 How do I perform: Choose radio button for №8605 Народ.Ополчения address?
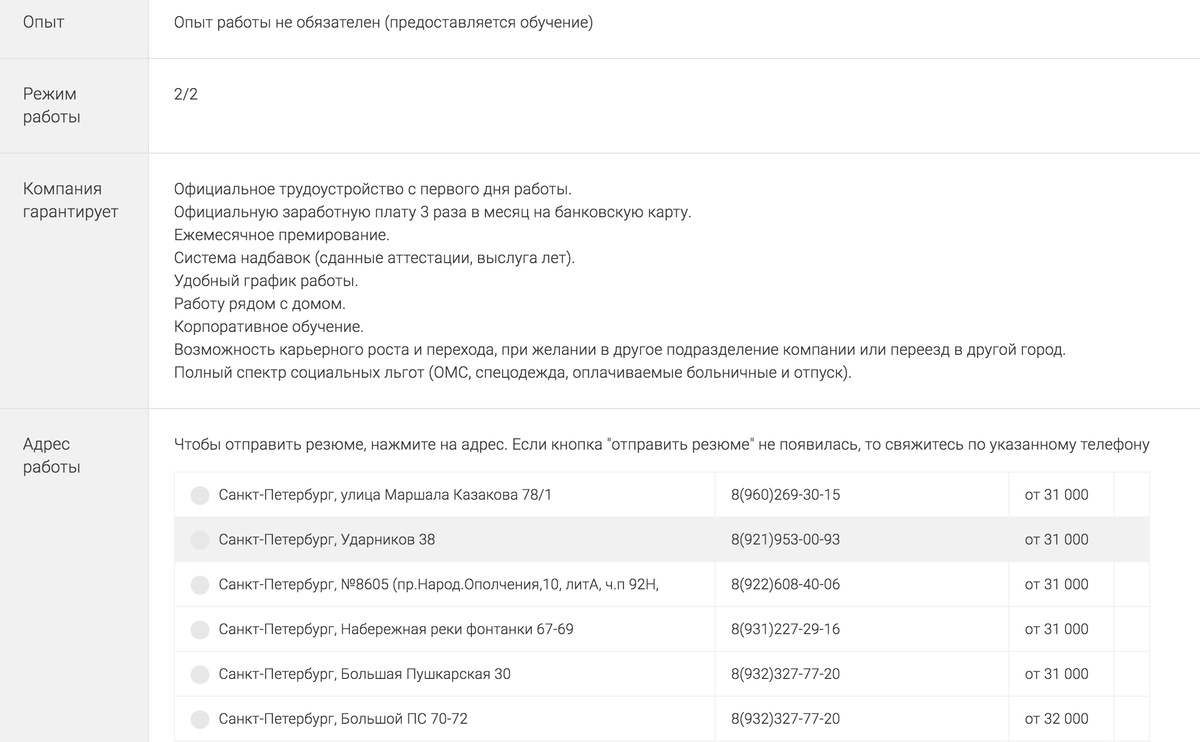click(x=200, y=585)
